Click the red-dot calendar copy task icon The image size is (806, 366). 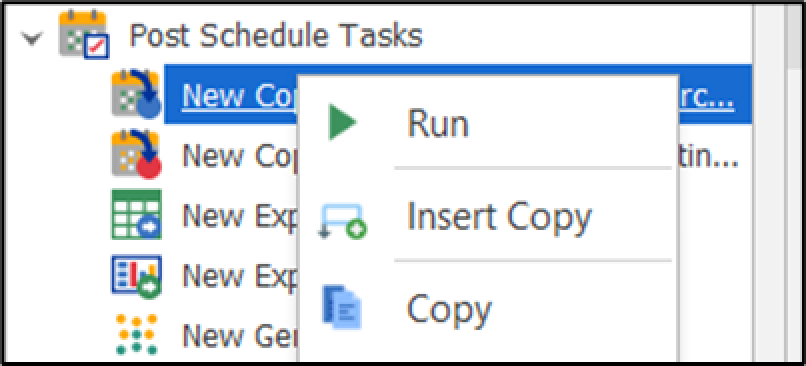(x=136, y=154)
